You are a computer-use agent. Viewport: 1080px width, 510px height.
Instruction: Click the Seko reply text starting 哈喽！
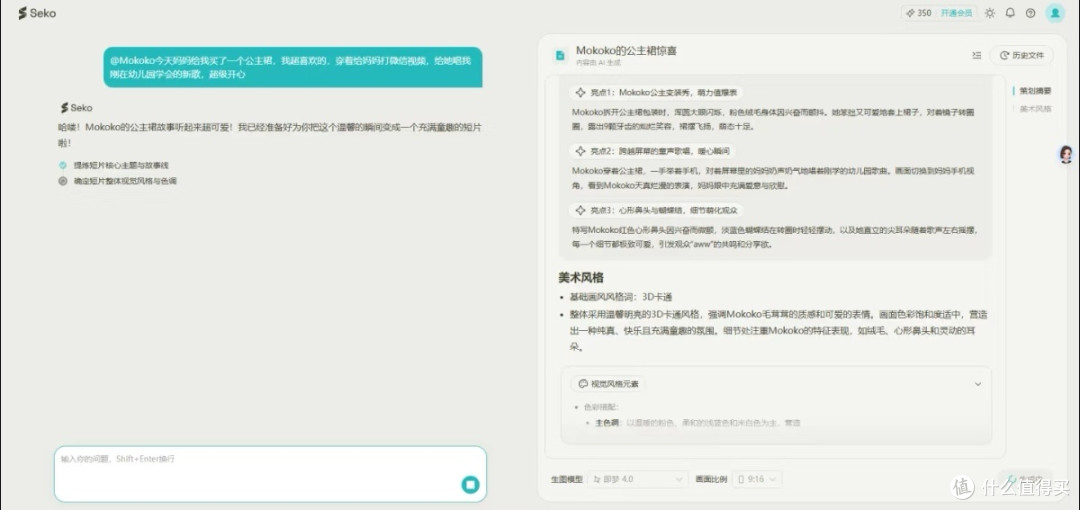tap(269, 135)
